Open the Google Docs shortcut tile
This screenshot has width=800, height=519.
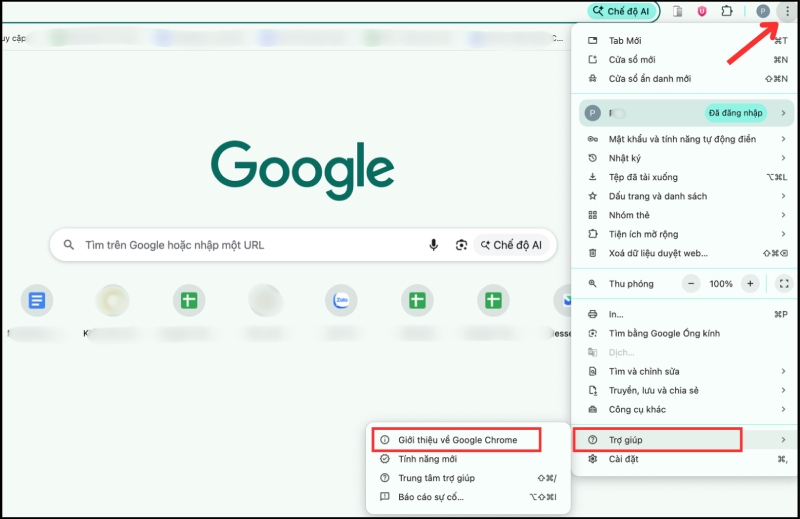tap(37, 300)
